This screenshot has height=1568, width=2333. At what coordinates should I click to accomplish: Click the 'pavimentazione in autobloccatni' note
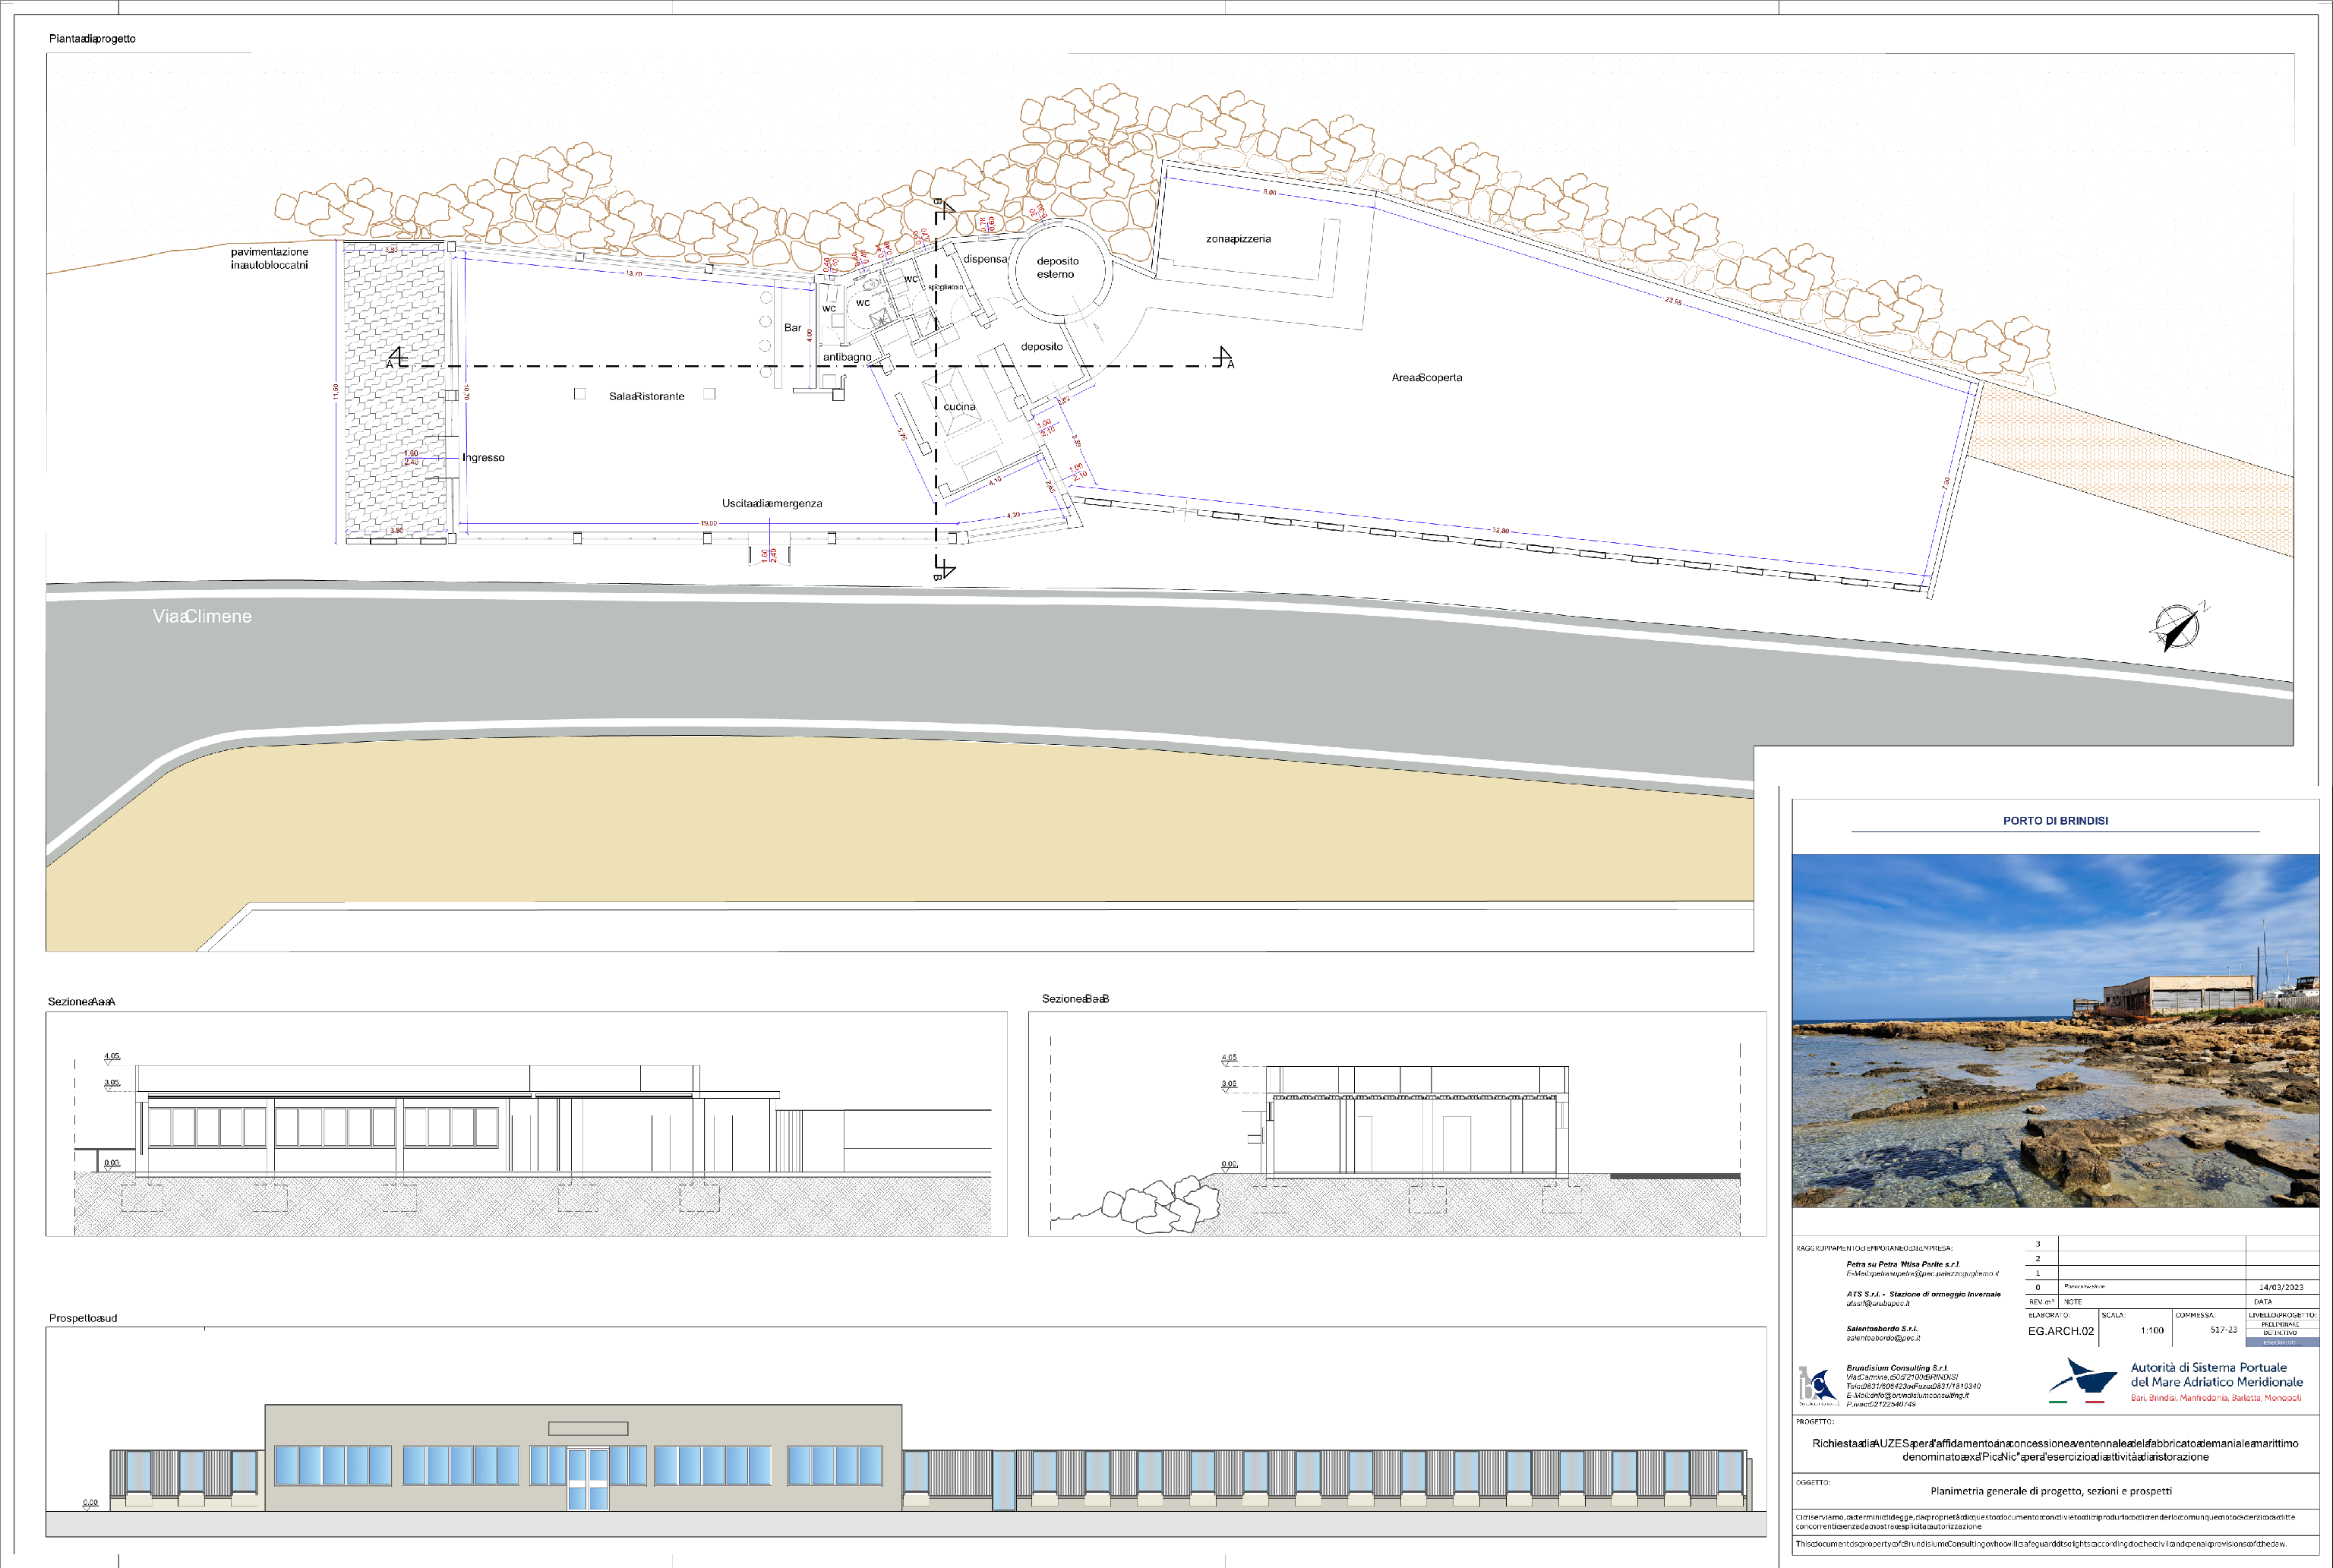tap(269, 258)
